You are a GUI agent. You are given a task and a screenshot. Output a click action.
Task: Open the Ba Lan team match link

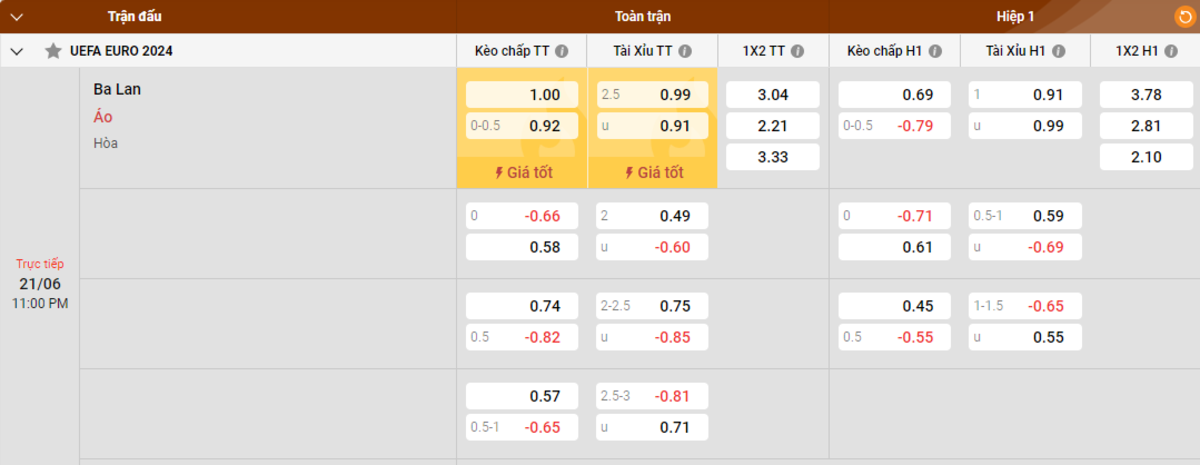(x=117, y=89)
